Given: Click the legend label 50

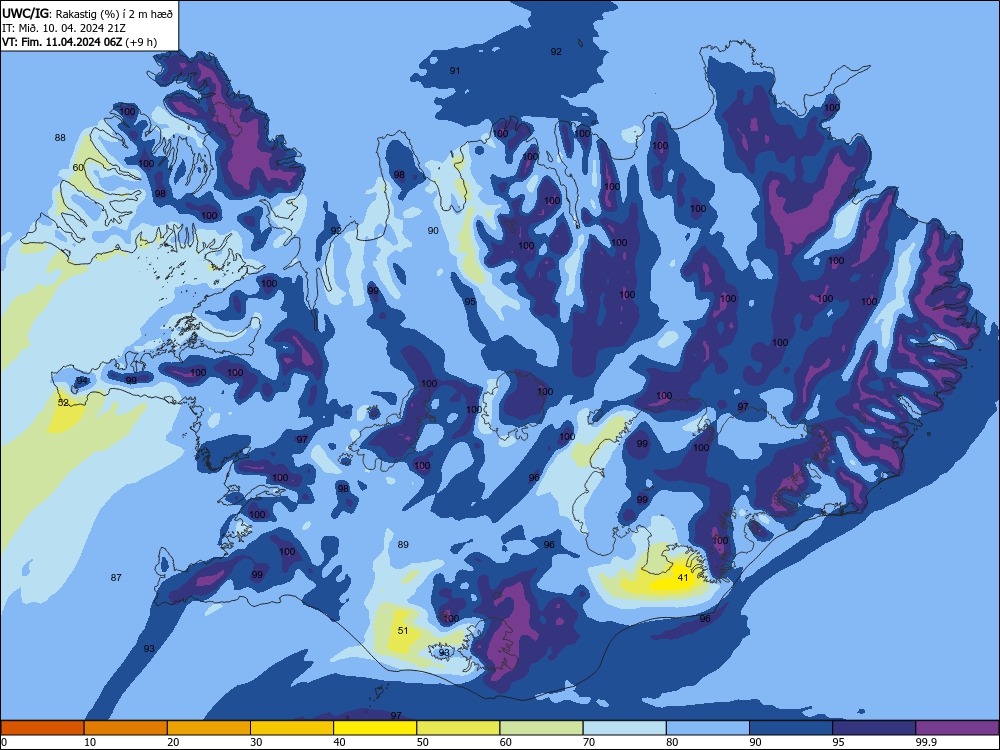Looking at the screenshot, I should point(423,742).
